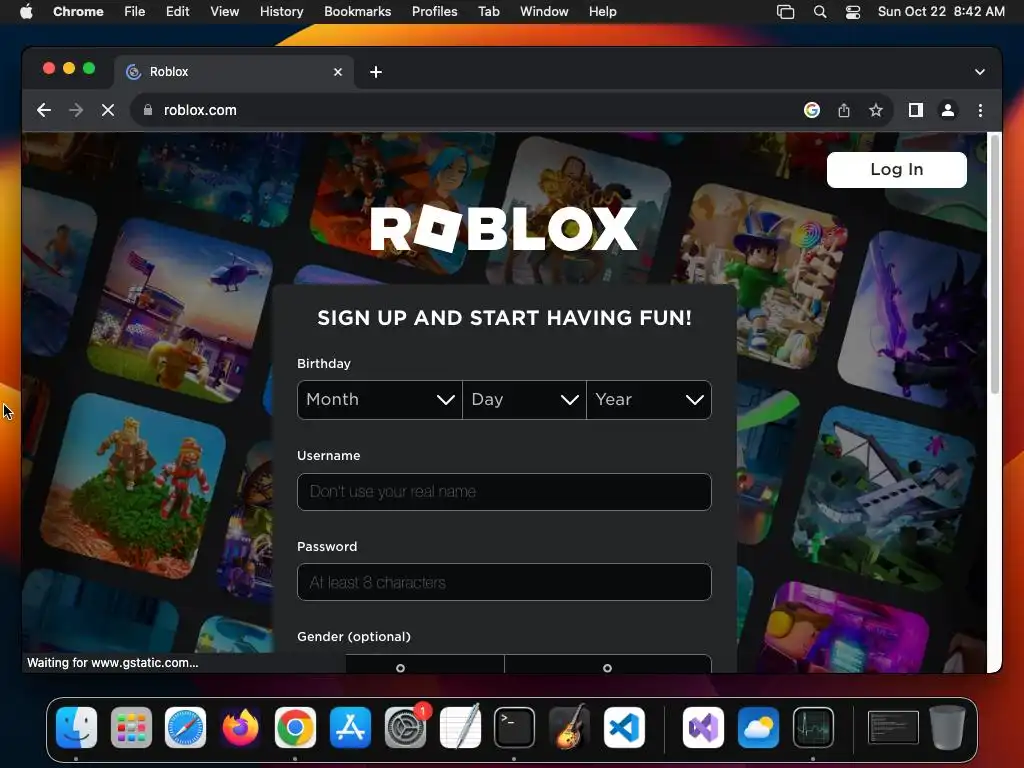Open the Trash in the dock

[x=948, y=728]
